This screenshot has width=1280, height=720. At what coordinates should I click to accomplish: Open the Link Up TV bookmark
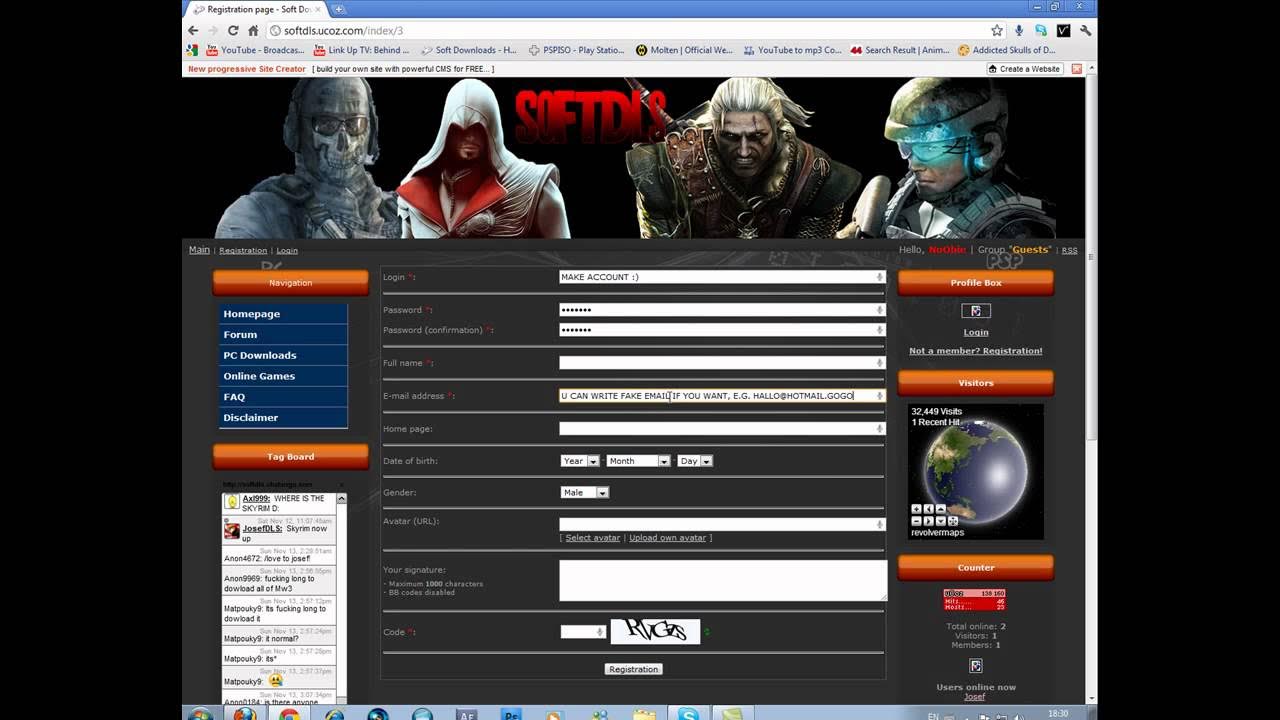pyautogui.click(x=361, y=50)
